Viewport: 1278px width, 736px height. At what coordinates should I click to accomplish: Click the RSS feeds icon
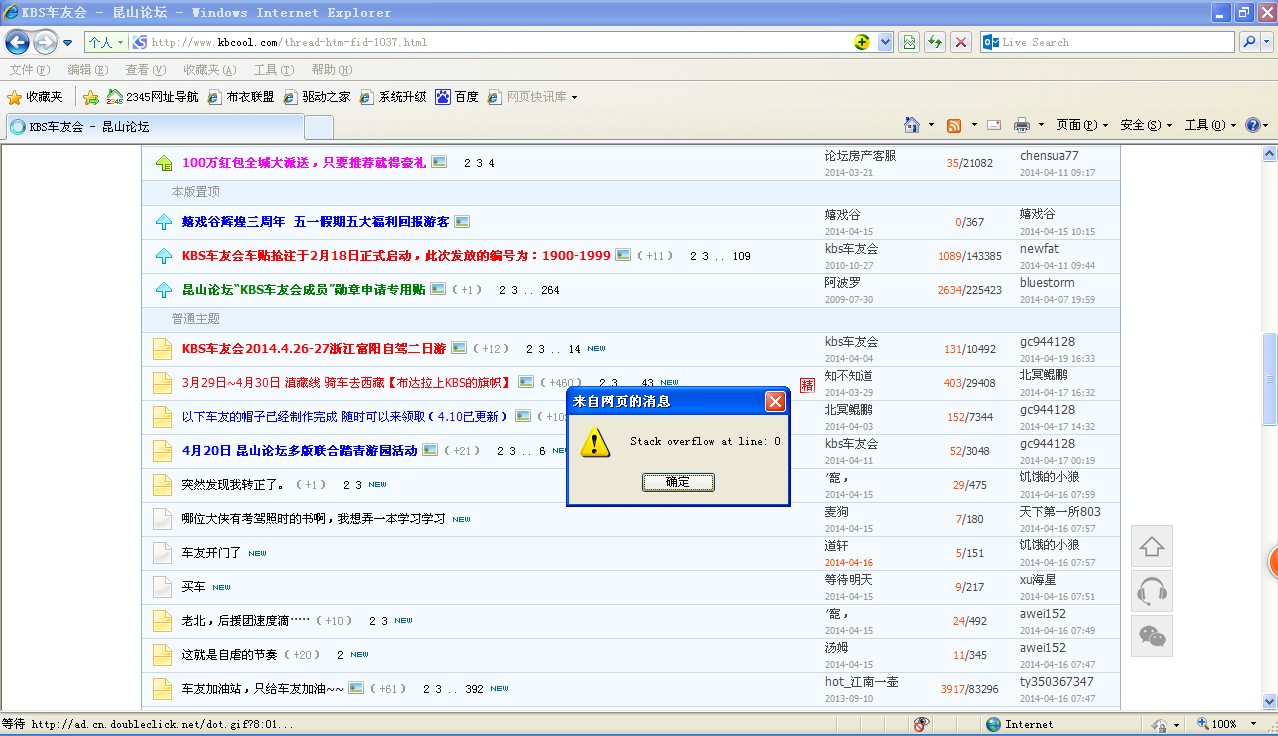(x=954, y=125)
